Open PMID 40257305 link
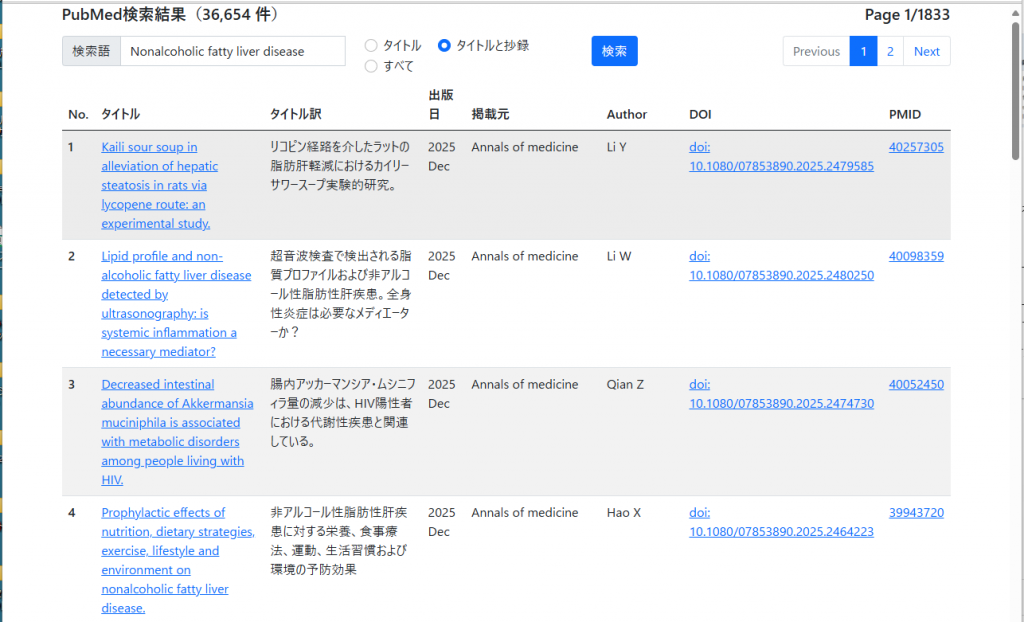 pos(916,147)
